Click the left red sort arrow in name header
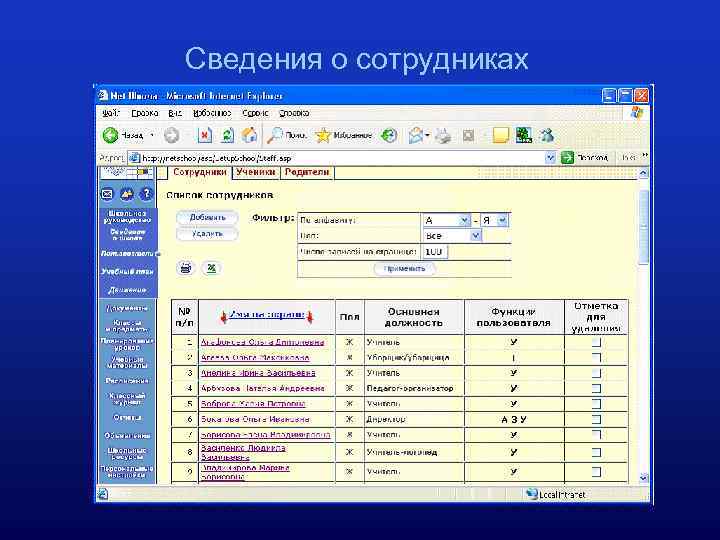The image size is (720, 540). tap(224, 316)
